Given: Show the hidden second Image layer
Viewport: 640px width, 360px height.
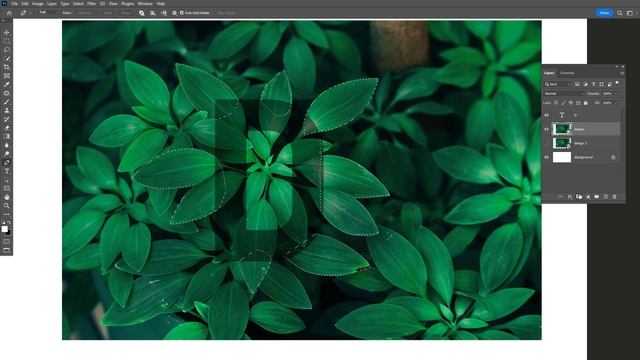Looking at the screenshot, I should click(547, 143).
